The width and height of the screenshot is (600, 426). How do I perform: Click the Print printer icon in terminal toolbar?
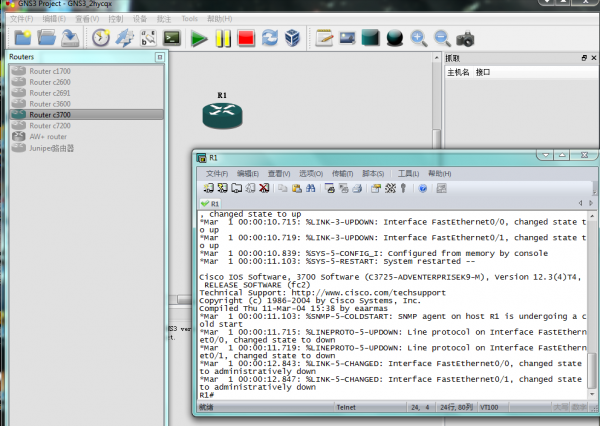tap(357, 188)
